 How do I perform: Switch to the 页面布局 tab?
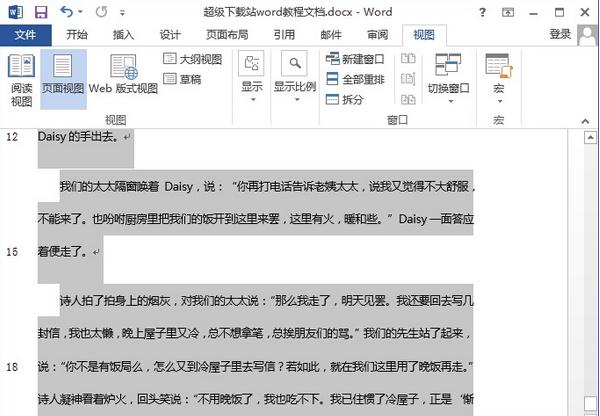point(227,35)
